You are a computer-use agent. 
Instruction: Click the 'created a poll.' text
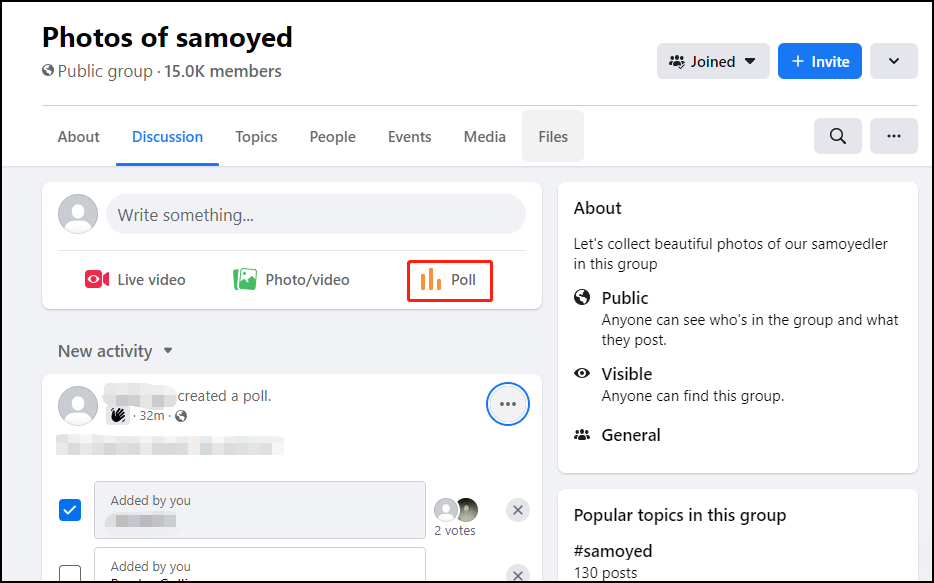click(x=225, y=396)
